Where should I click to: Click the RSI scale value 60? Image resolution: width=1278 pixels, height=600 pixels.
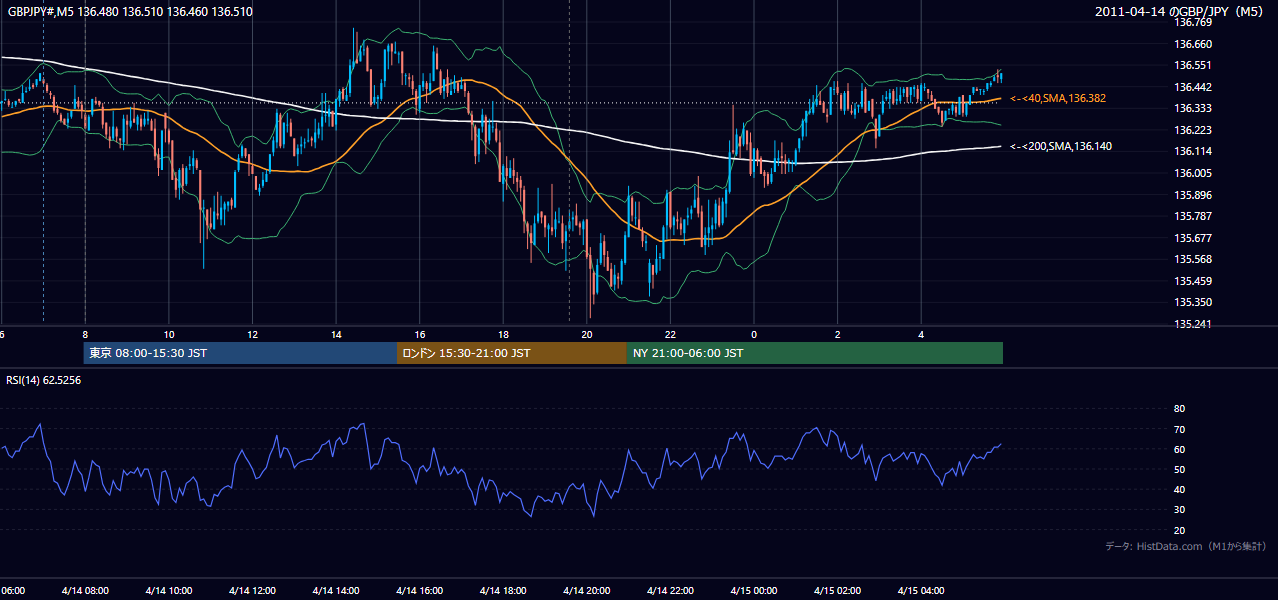tap(1179, 449)
